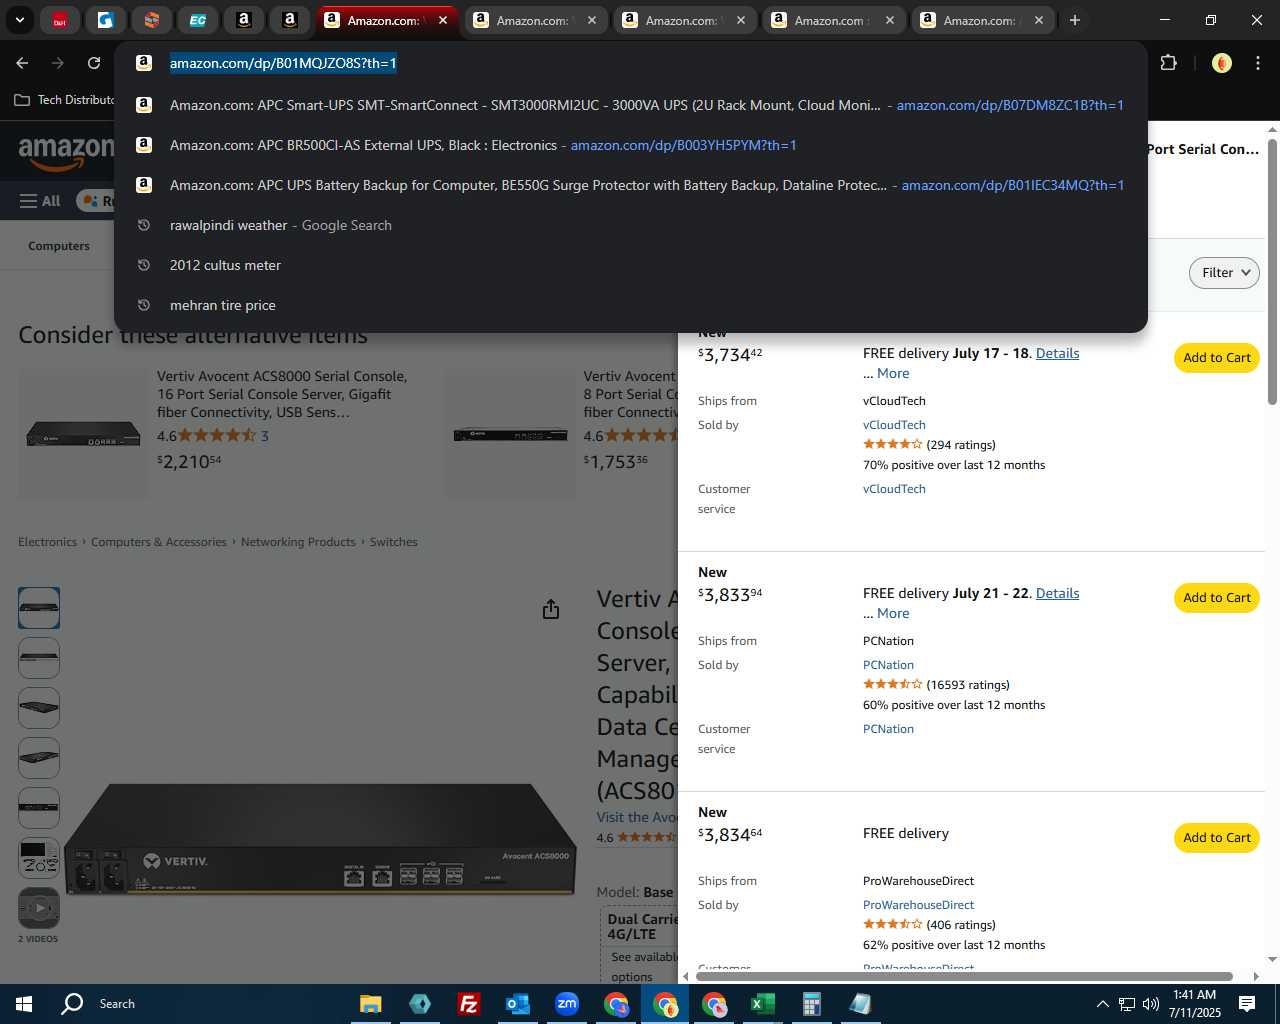Open PCNation Sold by seller link
The width and height of the screenshot is (1280, 1024).
(888, 665)
